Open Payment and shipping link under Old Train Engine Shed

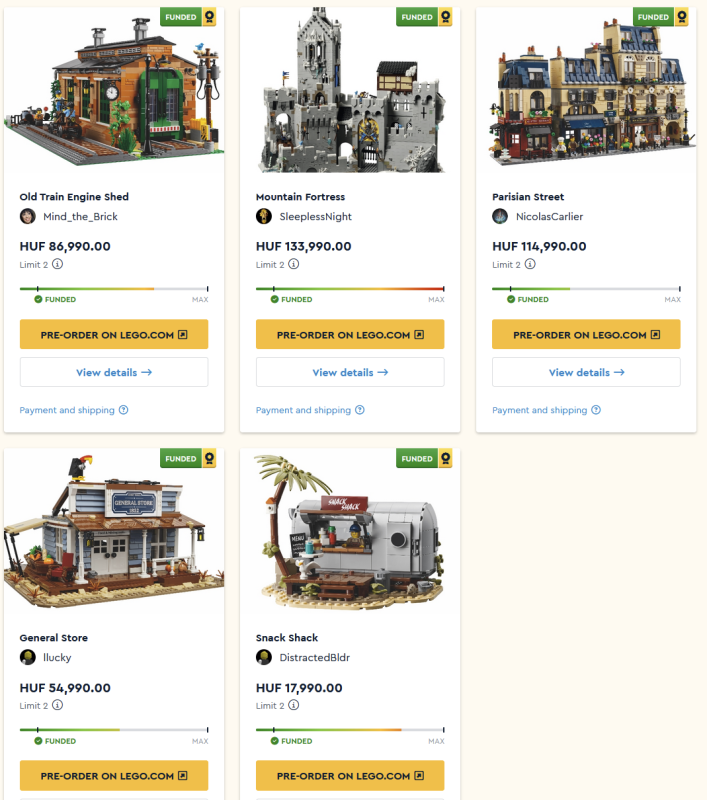pyautogui.click(x=74, y=410)
